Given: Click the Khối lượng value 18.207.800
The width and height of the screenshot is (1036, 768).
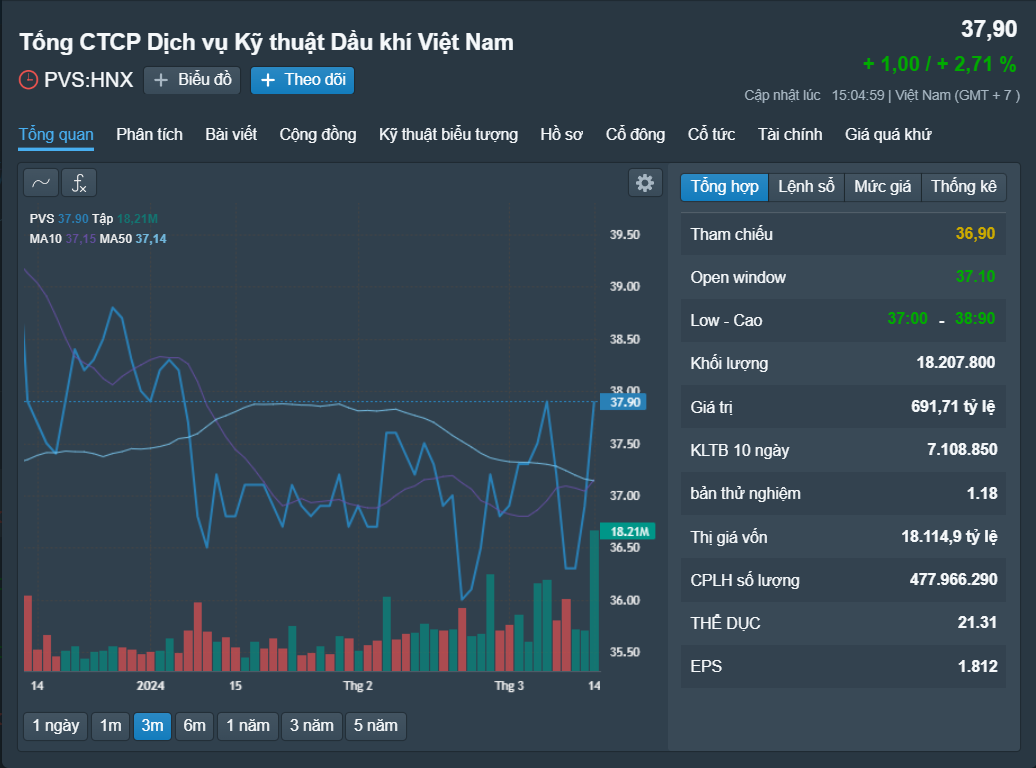Looking at the screenshot, I should [x=956, y=362].
